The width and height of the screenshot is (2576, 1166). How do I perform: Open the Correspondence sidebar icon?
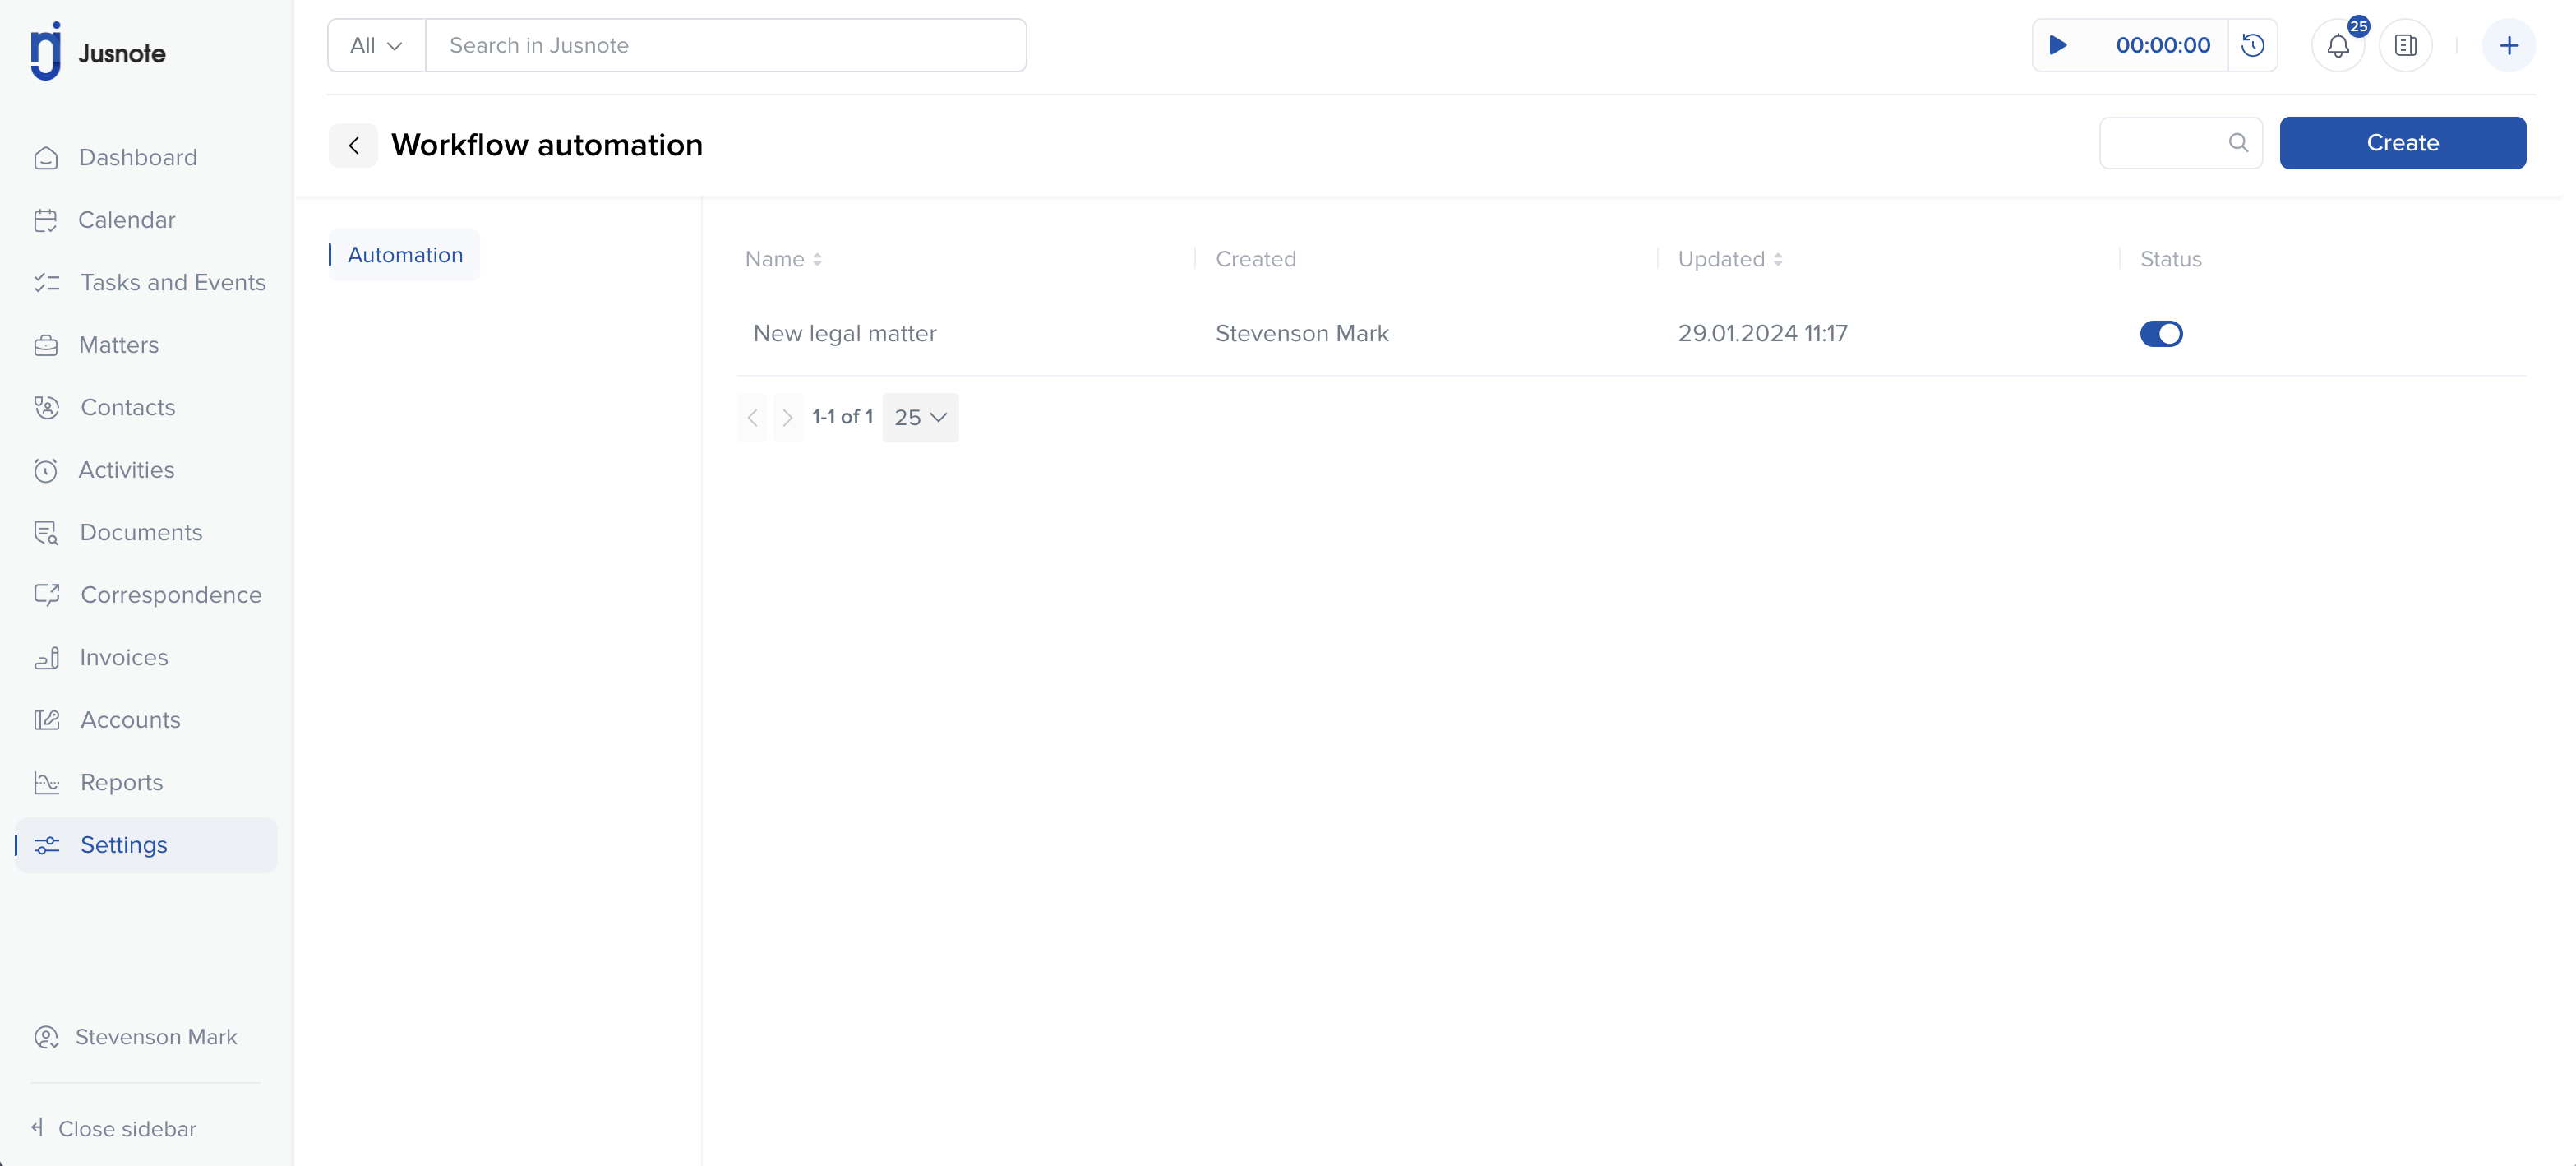coord(47,595)
